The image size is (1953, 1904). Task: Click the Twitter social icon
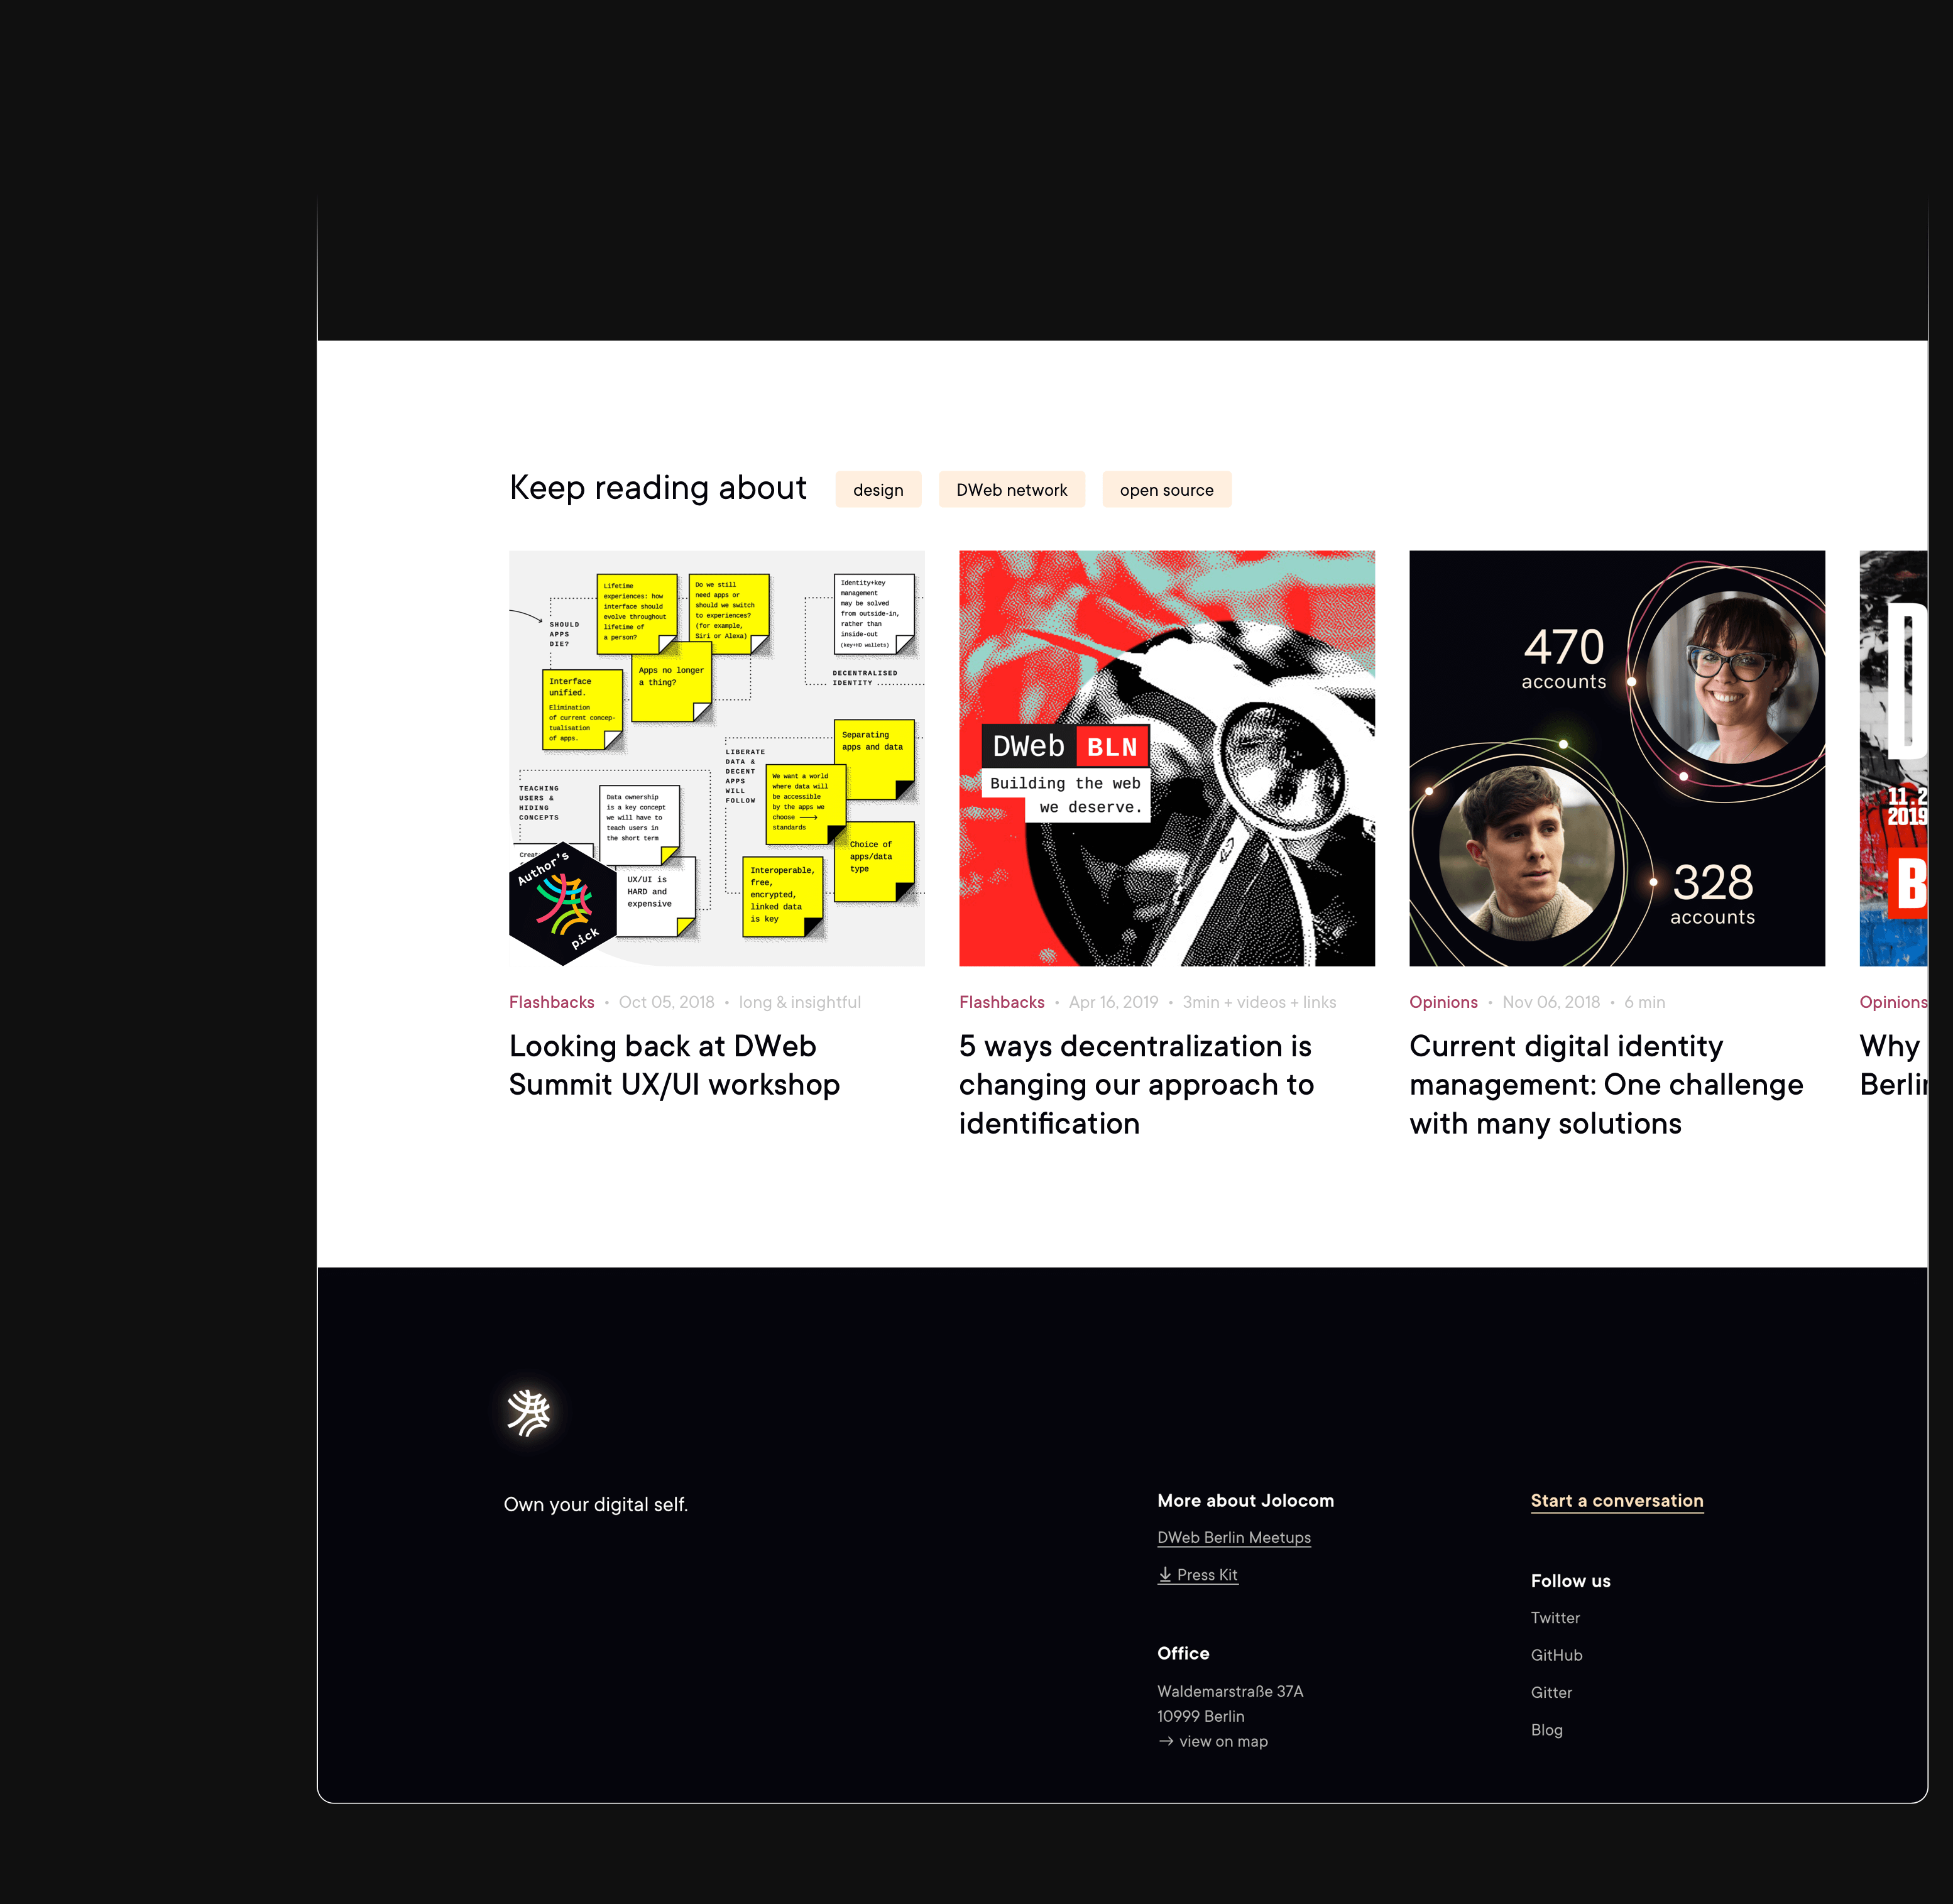point(1555,1616)
